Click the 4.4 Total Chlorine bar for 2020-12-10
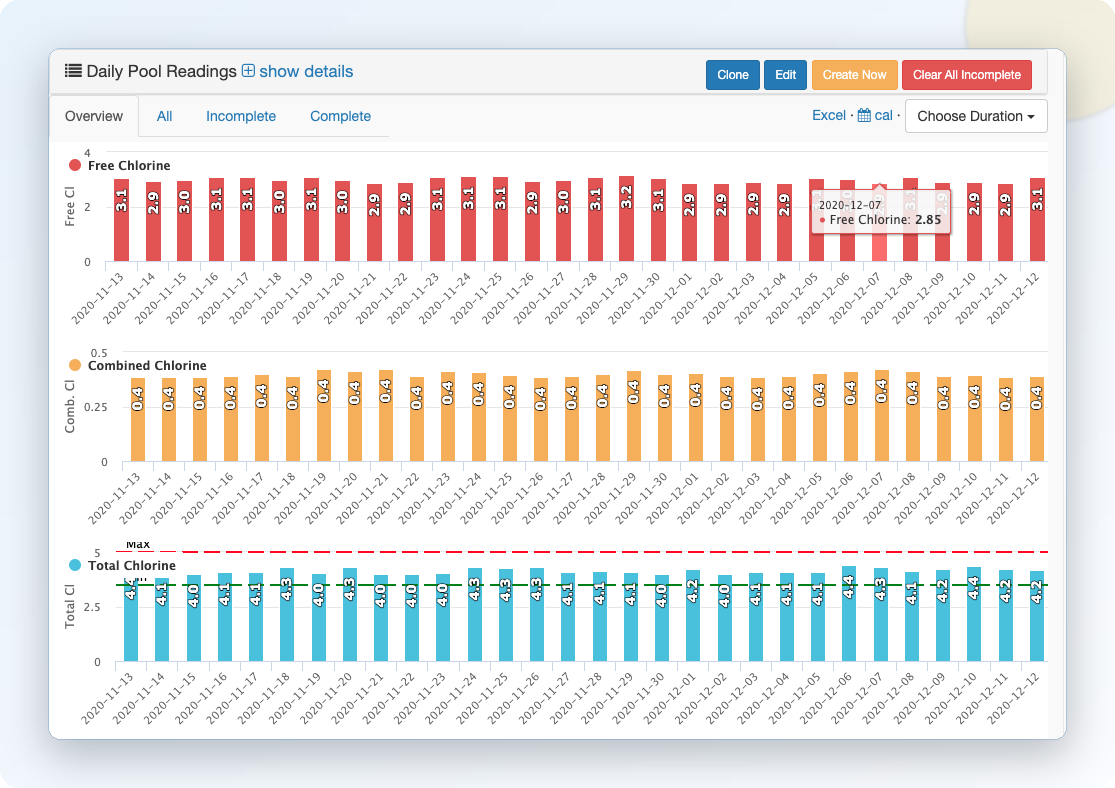The width and height of the screenshot is (1115, 788). point(974,614)
